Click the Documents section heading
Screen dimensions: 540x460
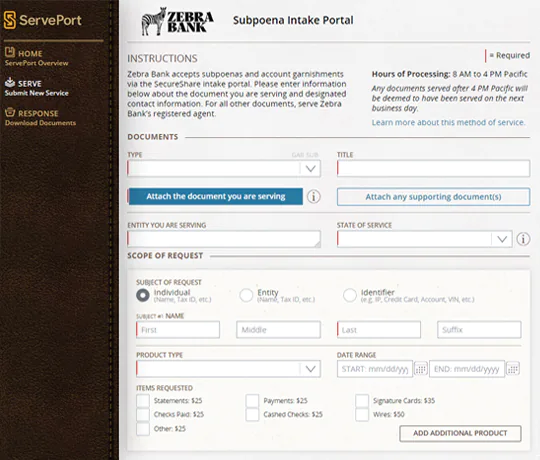click(x=153, y=137)
